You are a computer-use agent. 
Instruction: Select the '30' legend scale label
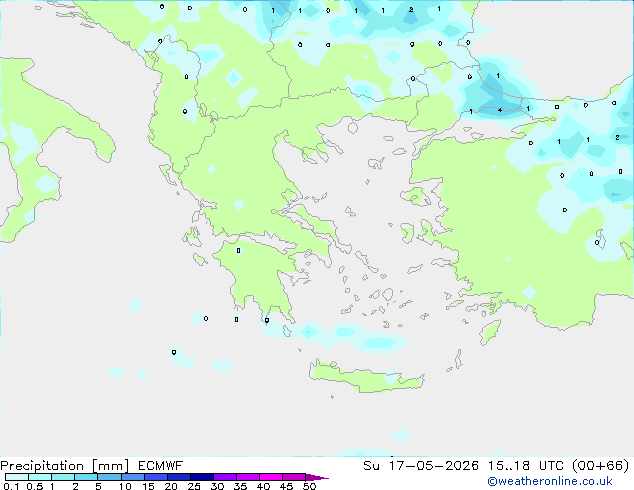point(217,486)
